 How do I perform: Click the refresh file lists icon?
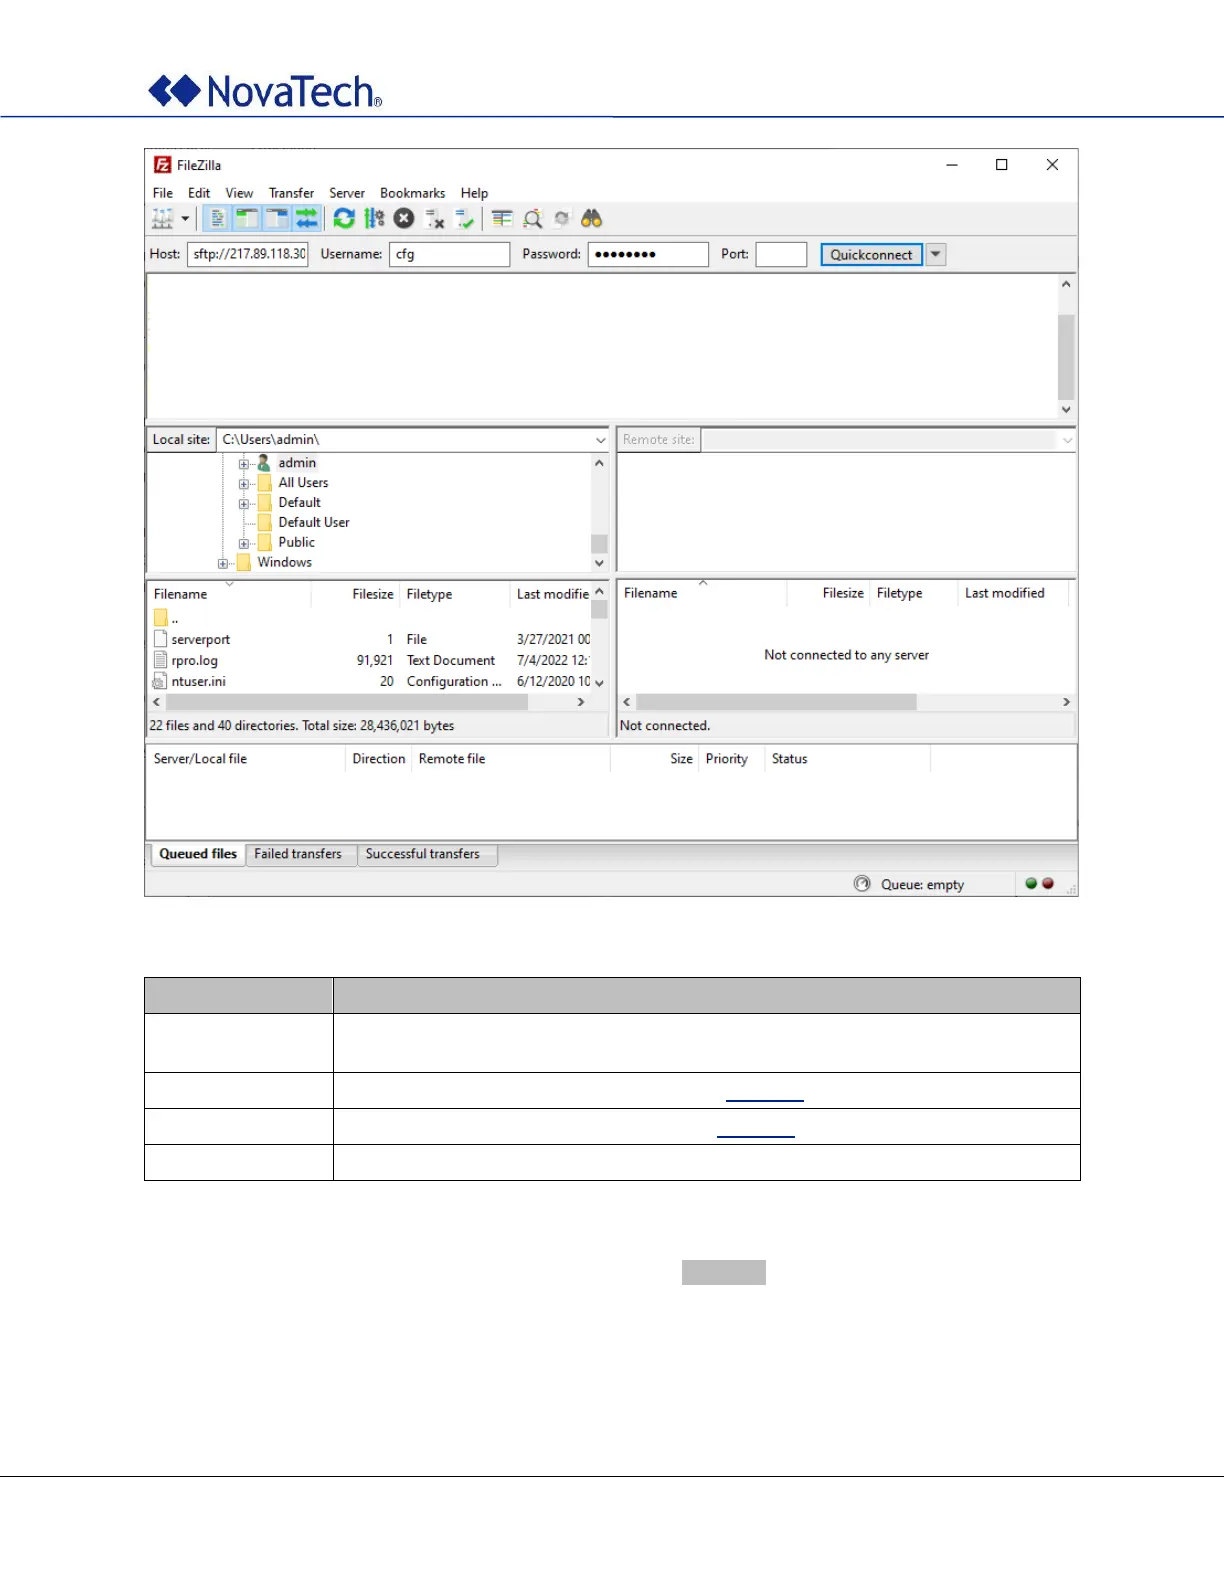click(344, 219)
